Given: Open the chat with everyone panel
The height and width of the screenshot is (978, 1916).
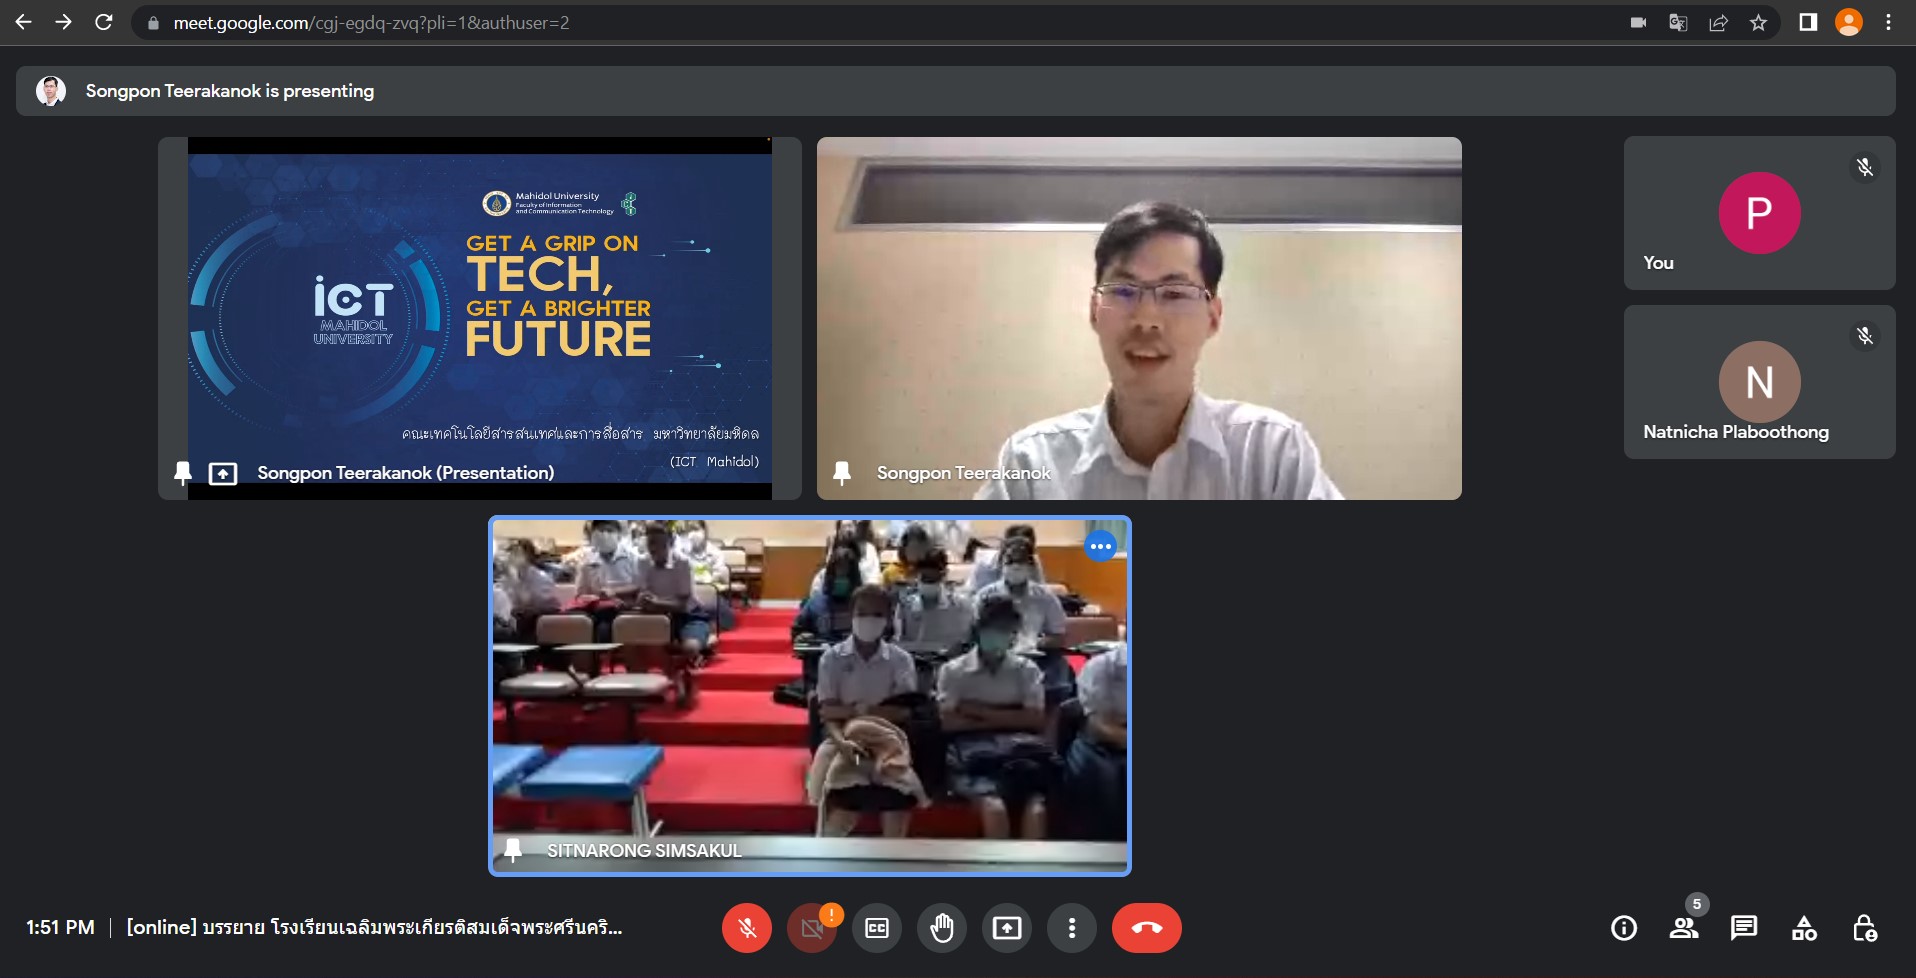Looking at the screenshot, I should coord(1744,928).
